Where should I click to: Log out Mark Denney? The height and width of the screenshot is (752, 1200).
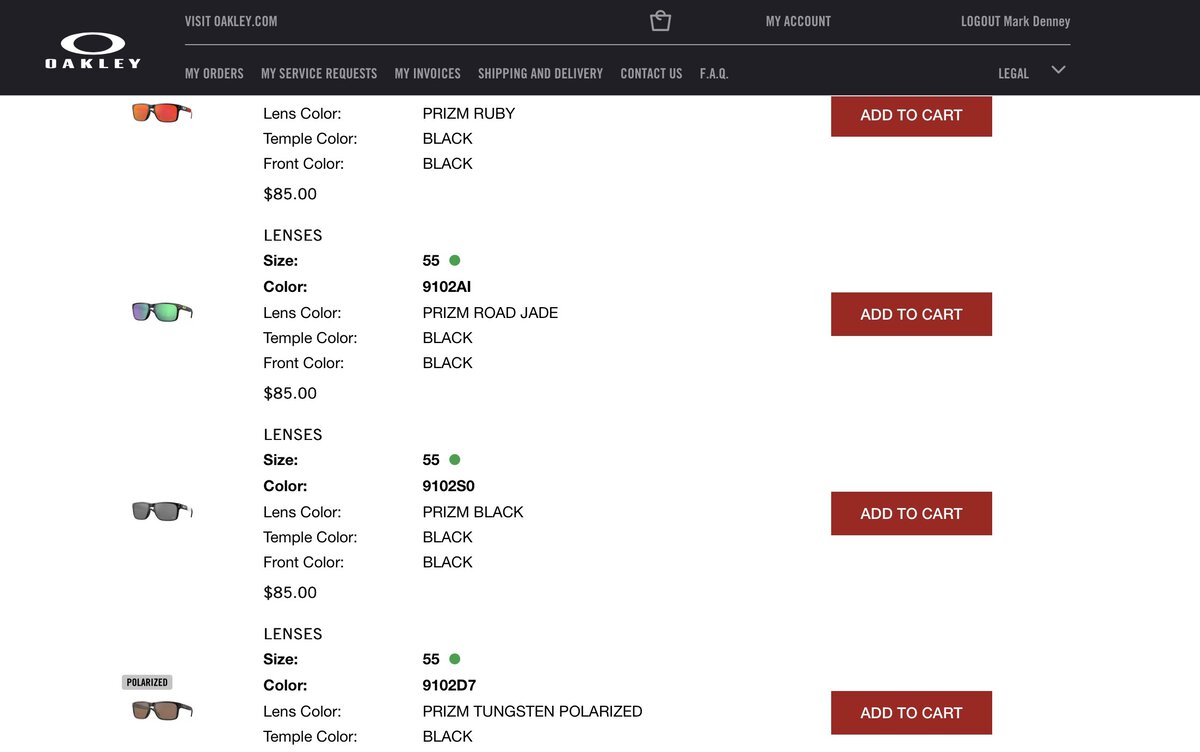point(1015,21)
